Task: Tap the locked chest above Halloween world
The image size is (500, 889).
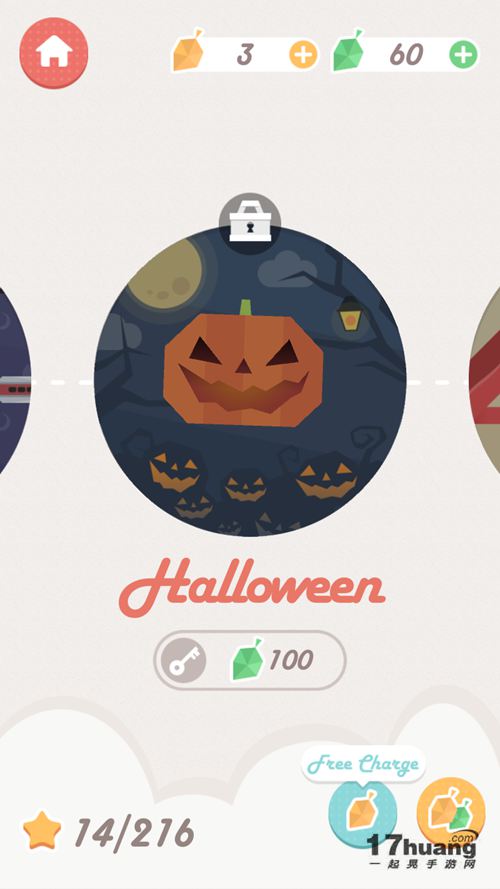Action: (249, 222)
